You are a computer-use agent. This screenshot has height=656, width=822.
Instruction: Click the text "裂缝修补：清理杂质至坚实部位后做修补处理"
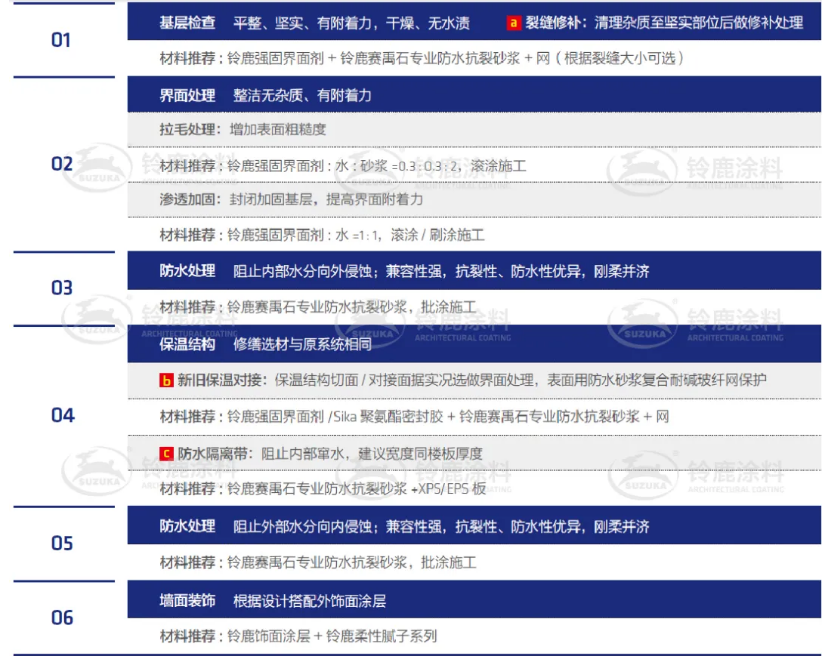(x=664, y=23)
